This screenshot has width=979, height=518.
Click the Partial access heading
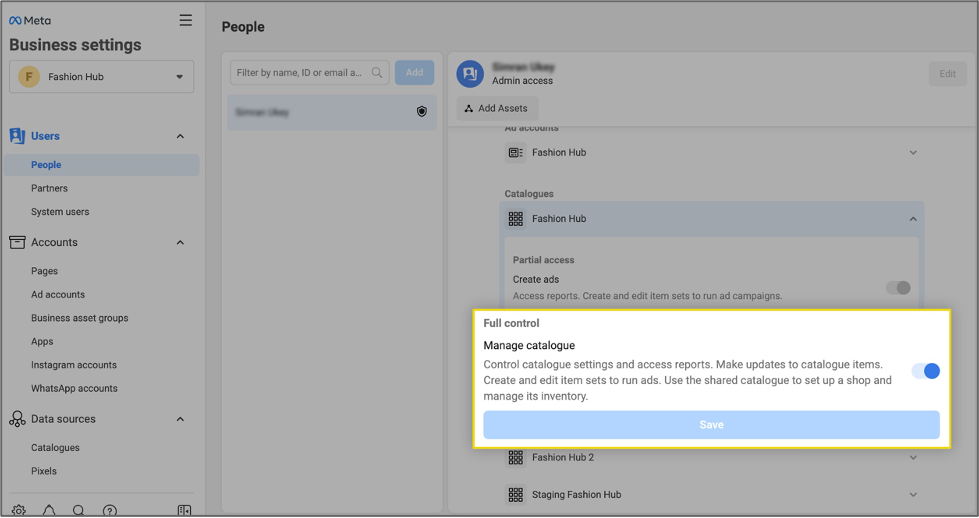(x=543, y=260)
